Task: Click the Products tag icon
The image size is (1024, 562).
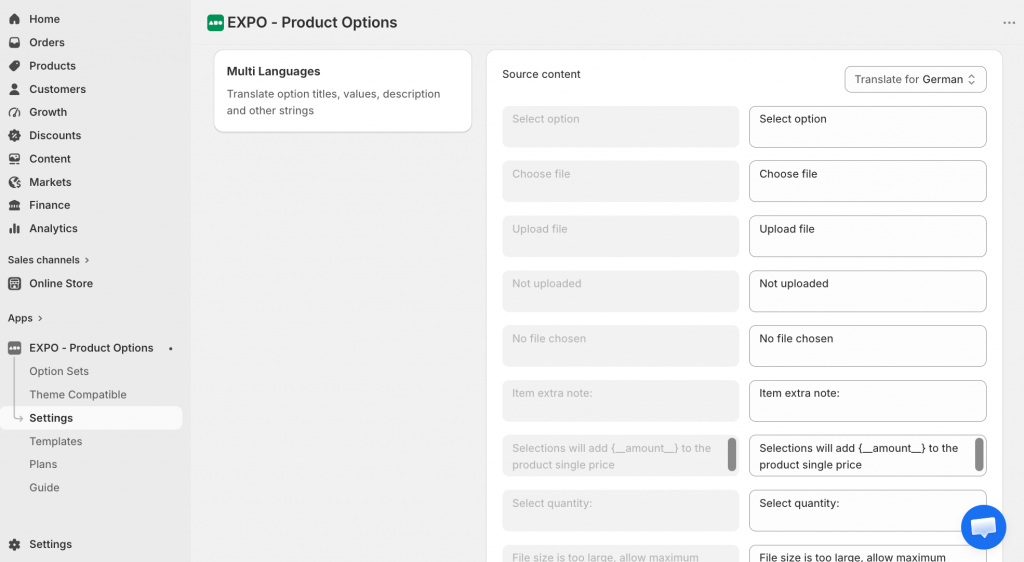Action: click(14, 66)
